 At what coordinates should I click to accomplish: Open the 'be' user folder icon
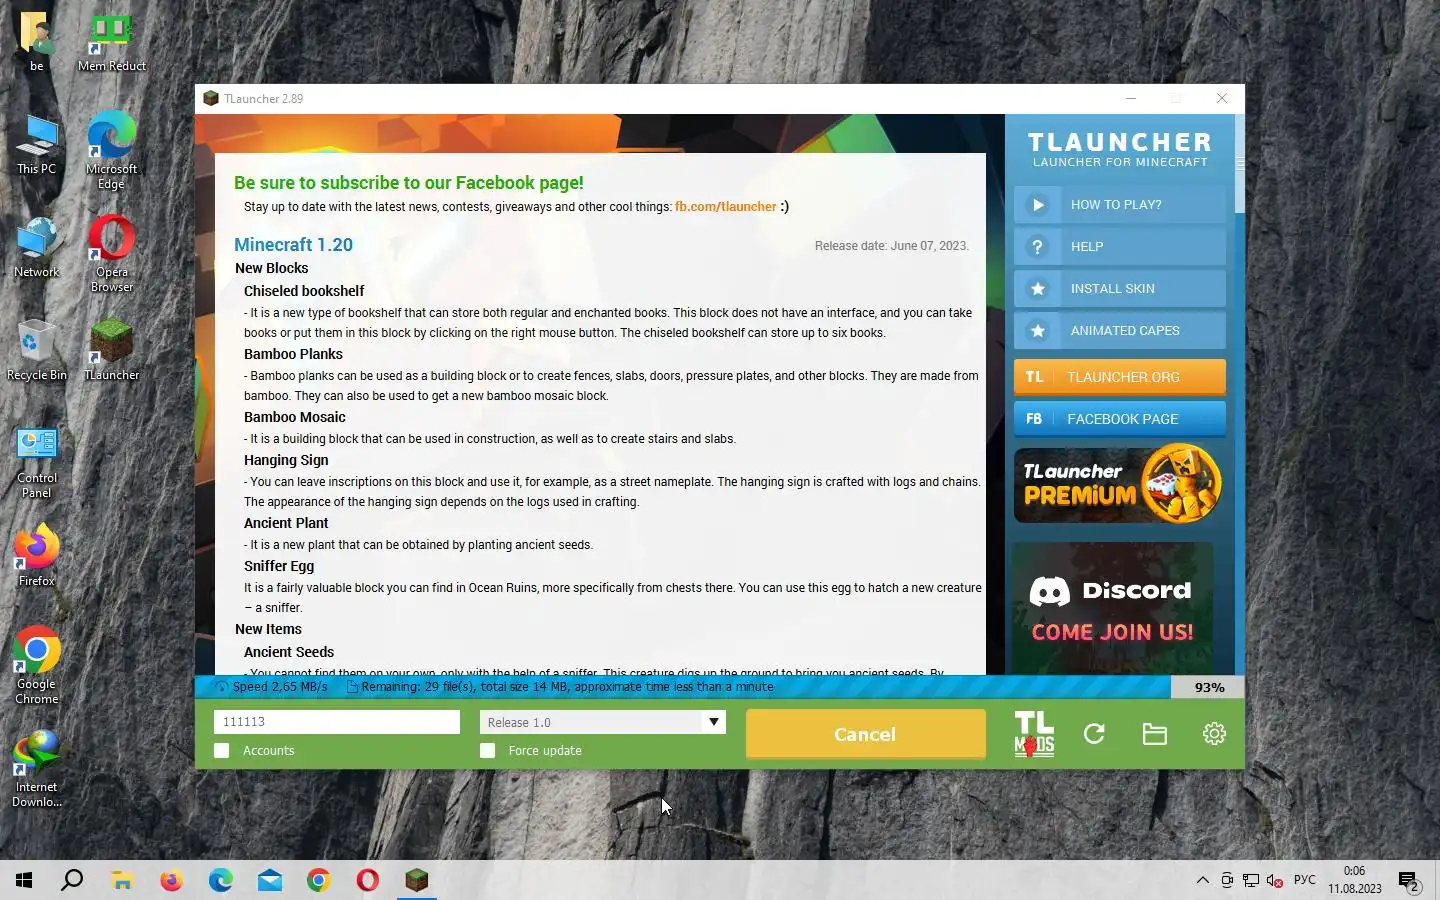(36, 42)
